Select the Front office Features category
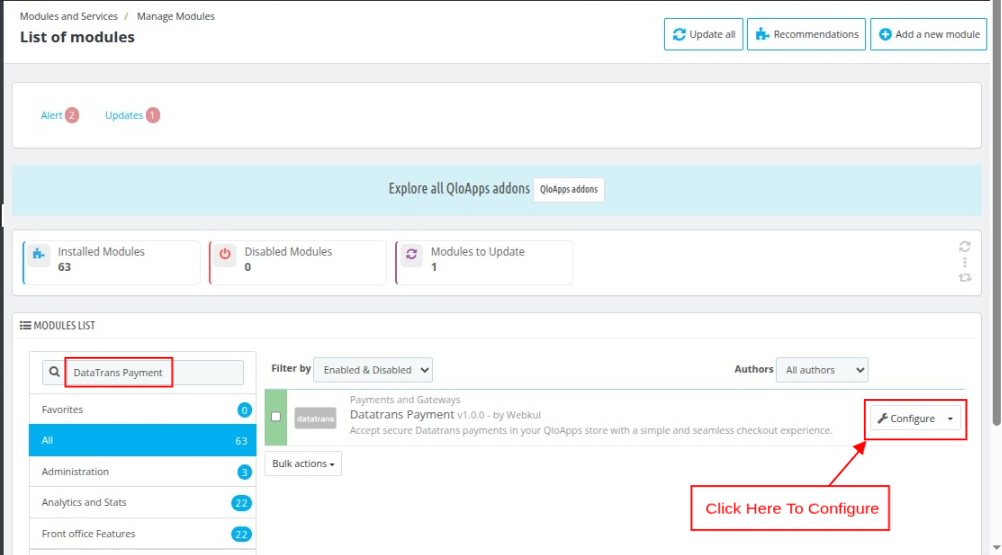The image size is (1002, 555). 143,533
